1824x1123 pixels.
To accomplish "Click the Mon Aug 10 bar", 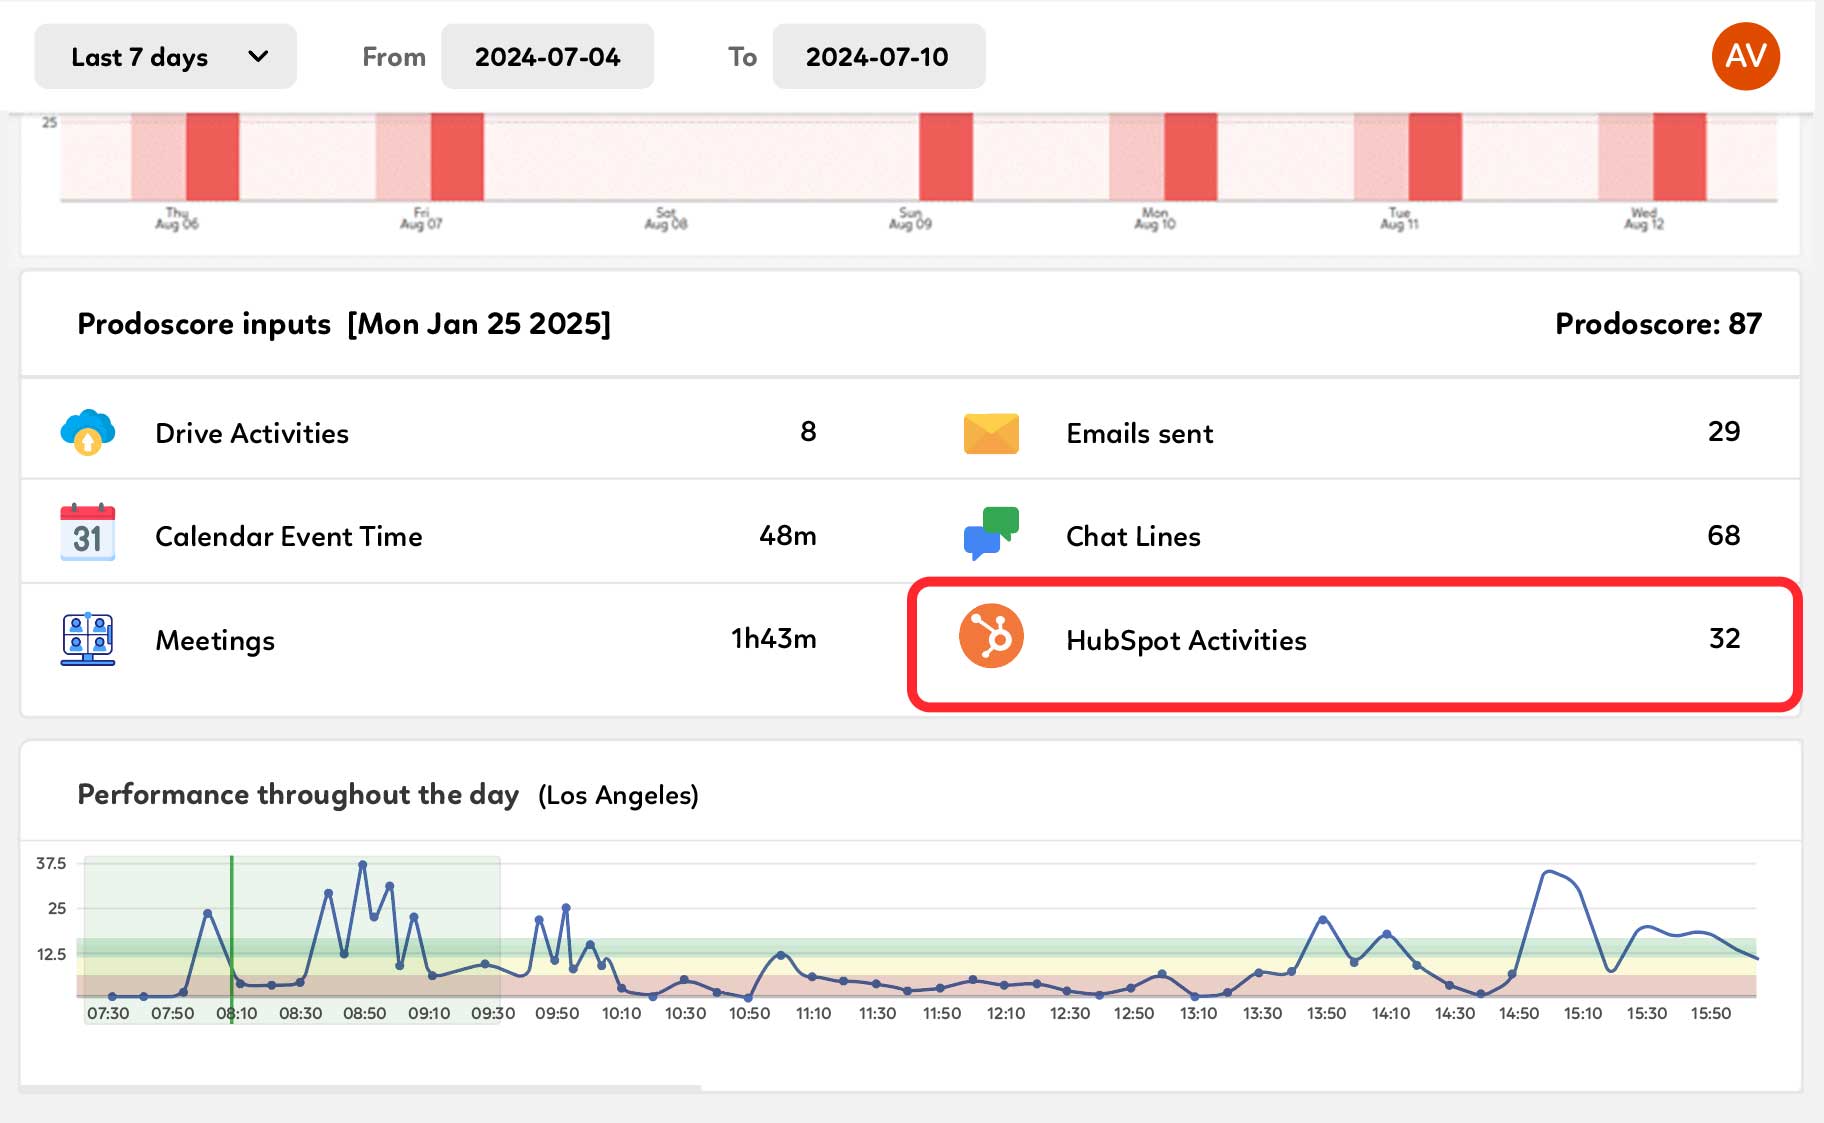I will coord(1190,157).
